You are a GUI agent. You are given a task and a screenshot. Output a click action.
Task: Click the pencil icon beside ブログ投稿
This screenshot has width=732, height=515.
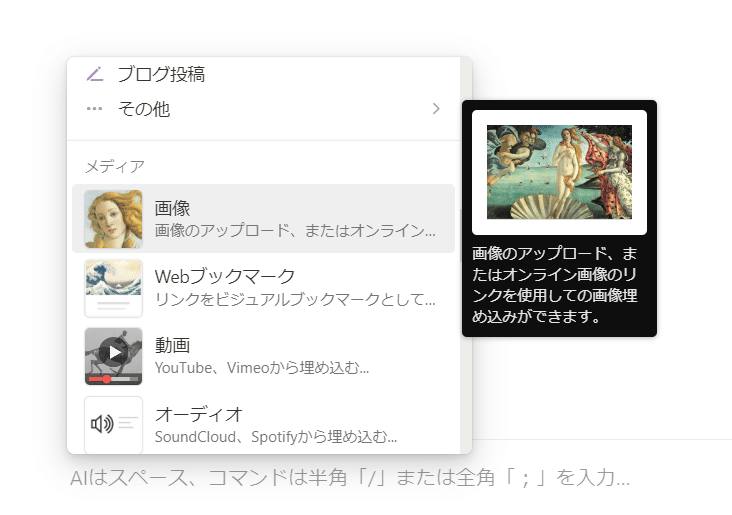pos(95,75)
